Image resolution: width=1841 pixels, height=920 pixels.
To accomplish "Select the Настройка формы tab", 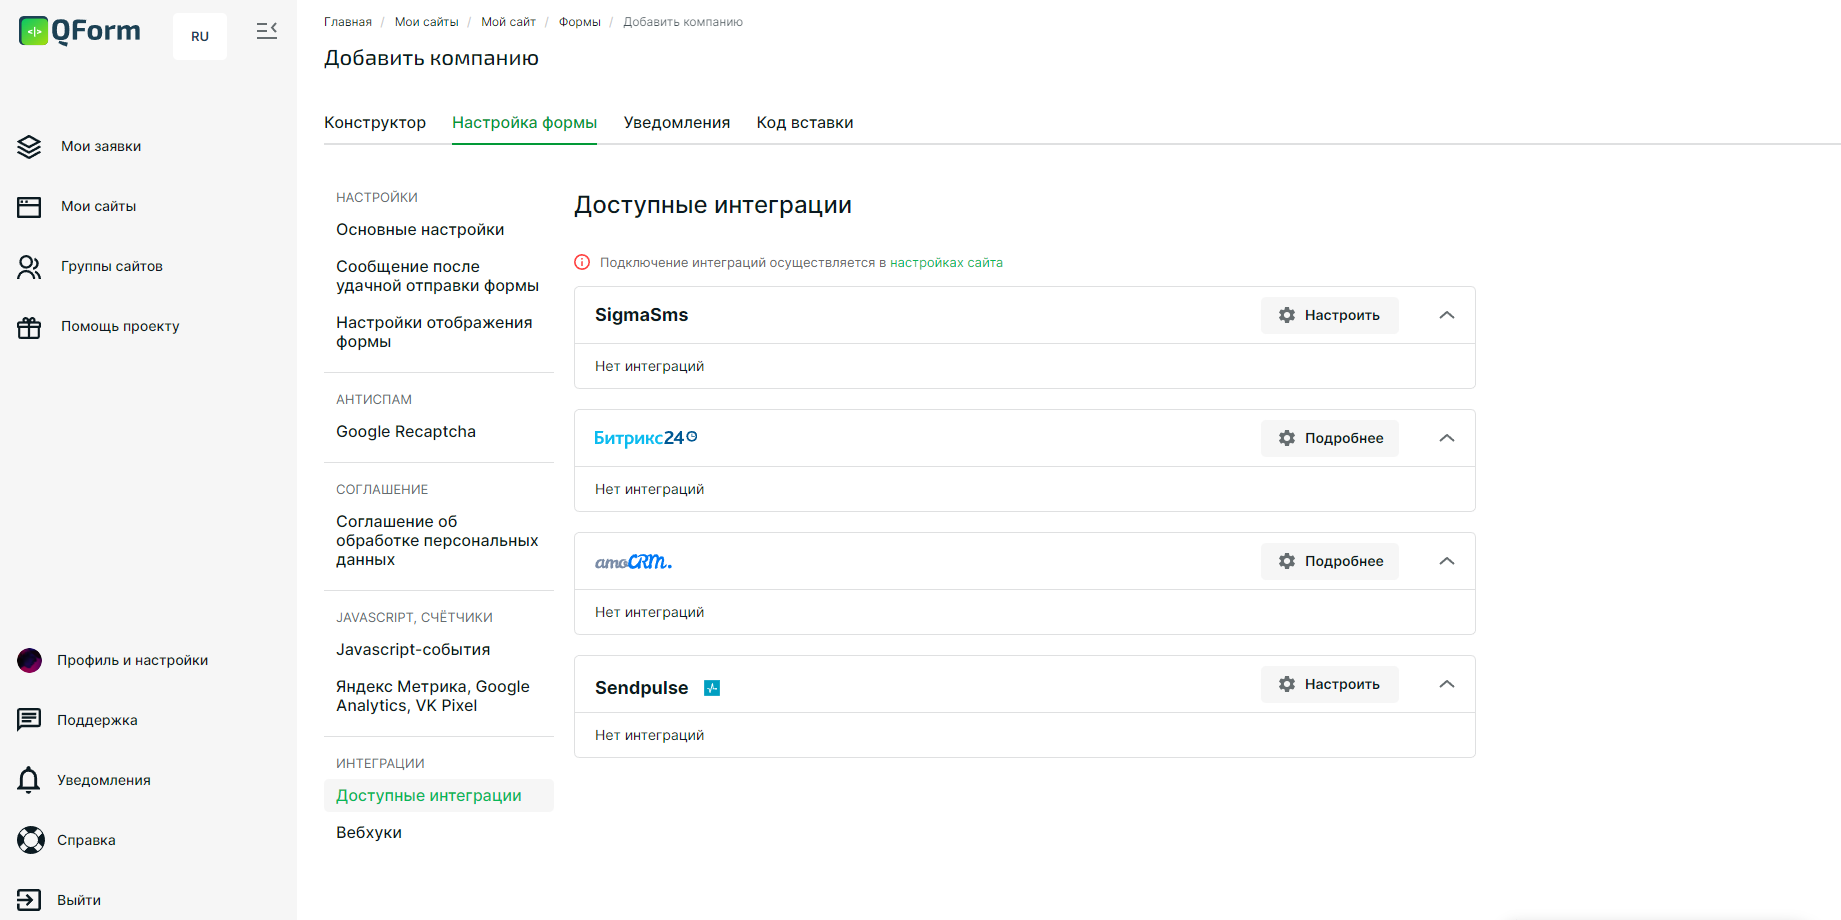I will click(524, 122).
